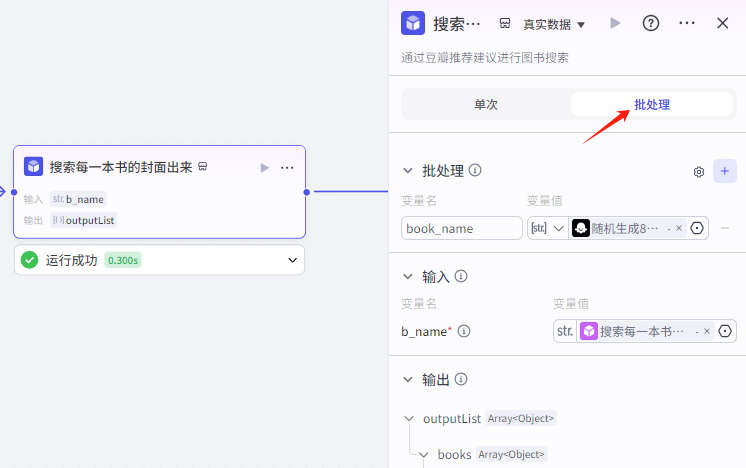Expand the 运行成功 result dropdown
The height and width of the screenshot is (468, 746).
293,260
